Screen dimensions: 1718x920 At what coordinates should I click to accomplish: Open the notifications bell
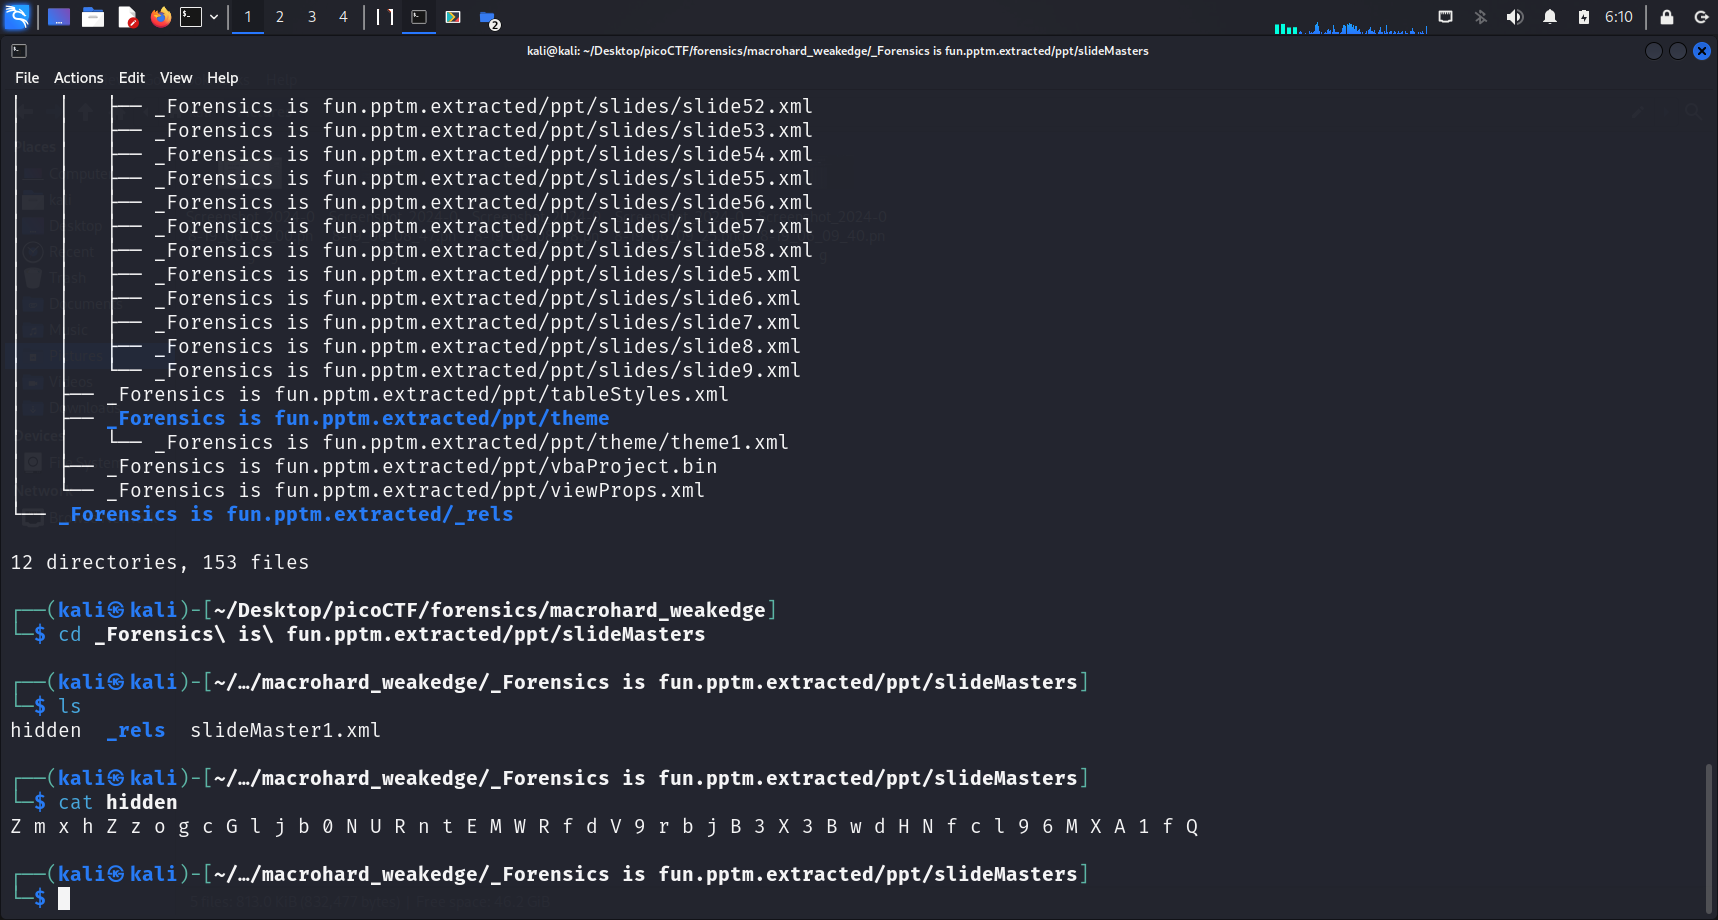(x=1550, y=17)
